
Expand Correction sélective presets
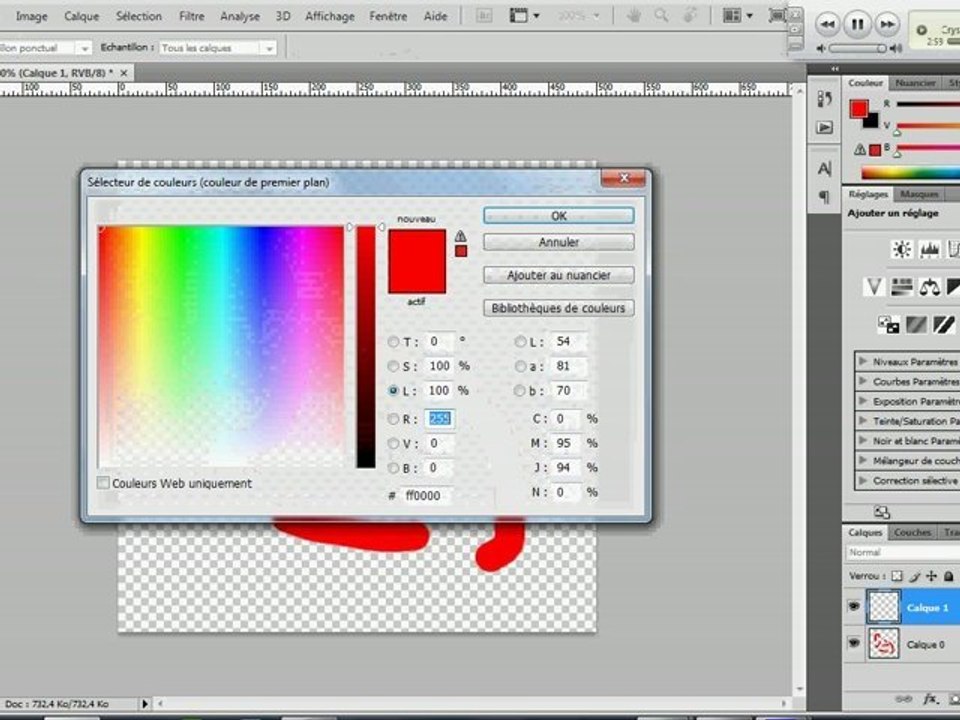[x=863, y=480]
